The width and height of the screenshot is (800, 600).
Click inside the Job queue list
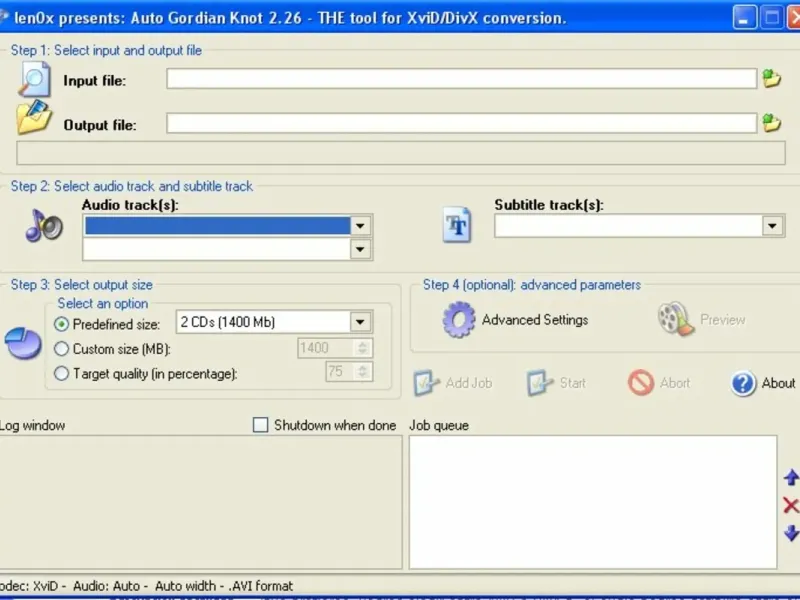pyautogui.click(x=593, y=502)
